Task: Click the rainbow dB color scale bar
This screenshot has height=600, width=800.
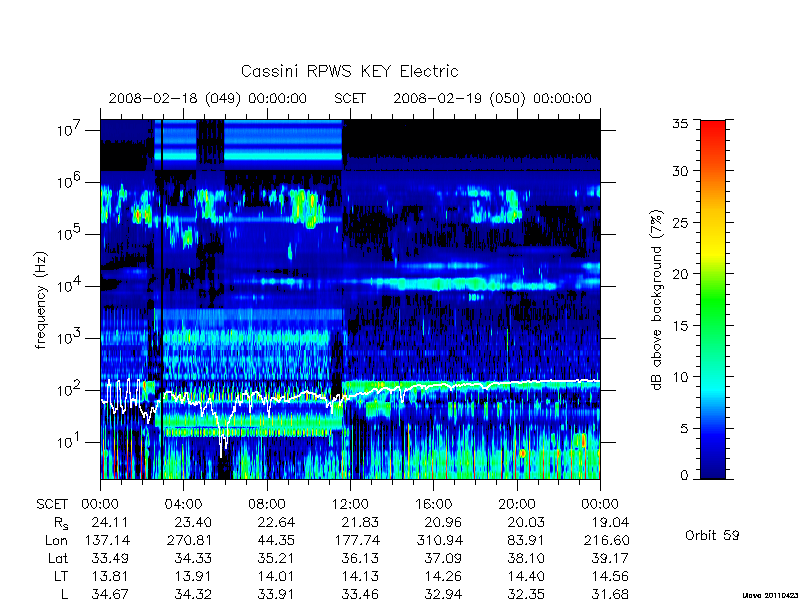Action: pyautogui.click(x=713, y=299)
